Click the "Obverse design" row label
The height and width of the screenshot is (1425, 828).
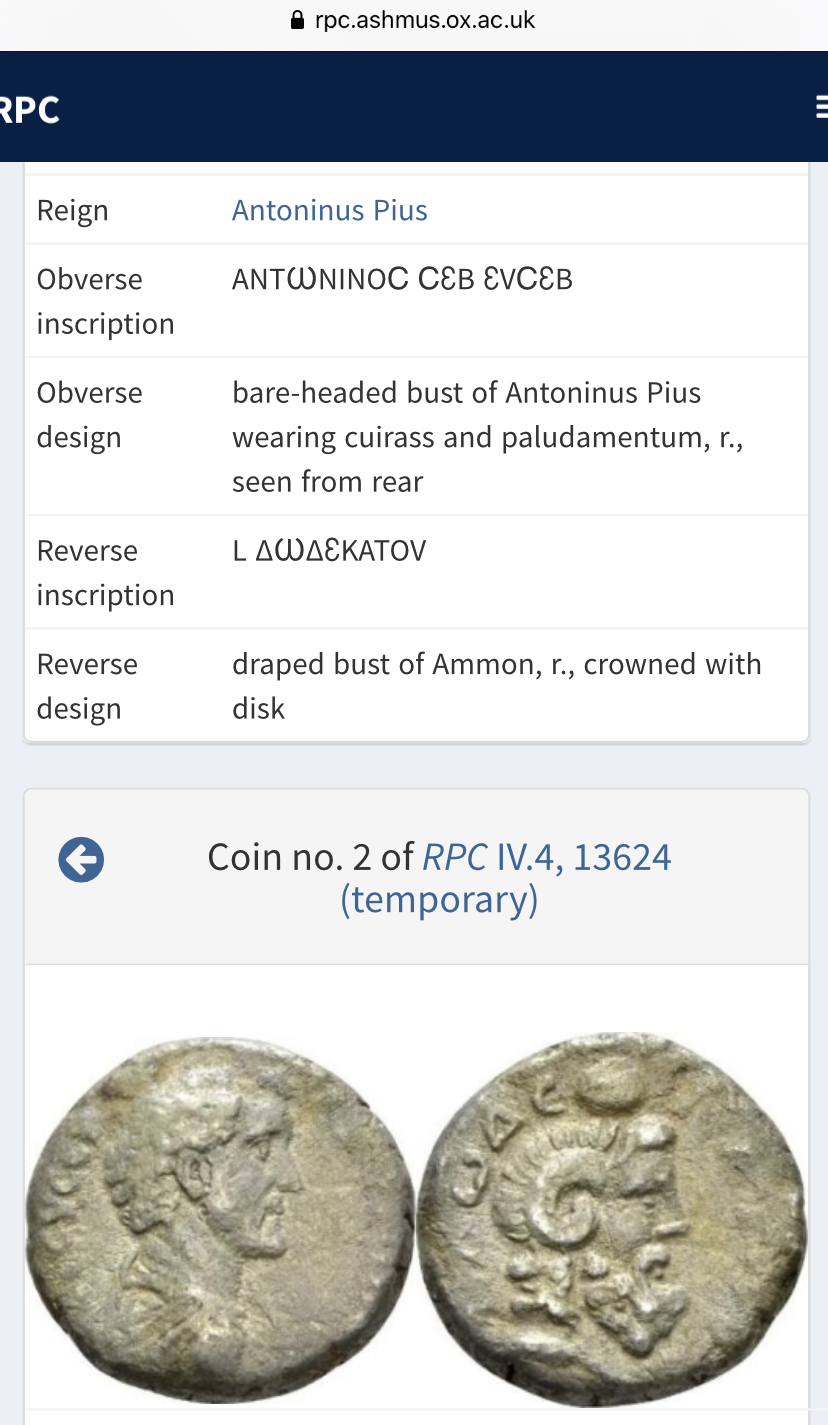89,415
